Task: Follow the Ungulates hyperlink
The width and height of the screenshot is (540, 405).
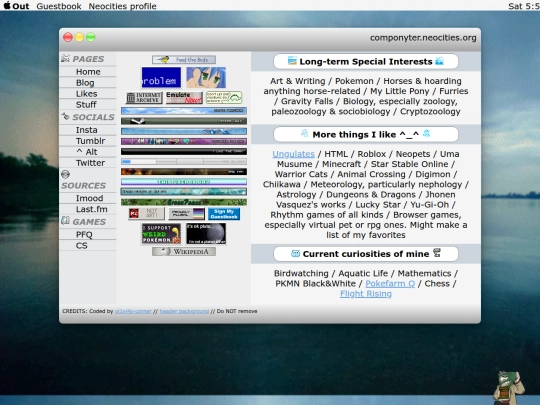Action: (x=293, y=154)
